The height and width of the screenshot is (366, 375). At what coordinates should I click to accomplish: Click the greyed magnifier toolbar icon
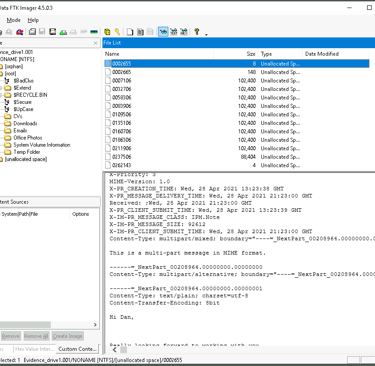pyautogui.click(x=9, y=32)
